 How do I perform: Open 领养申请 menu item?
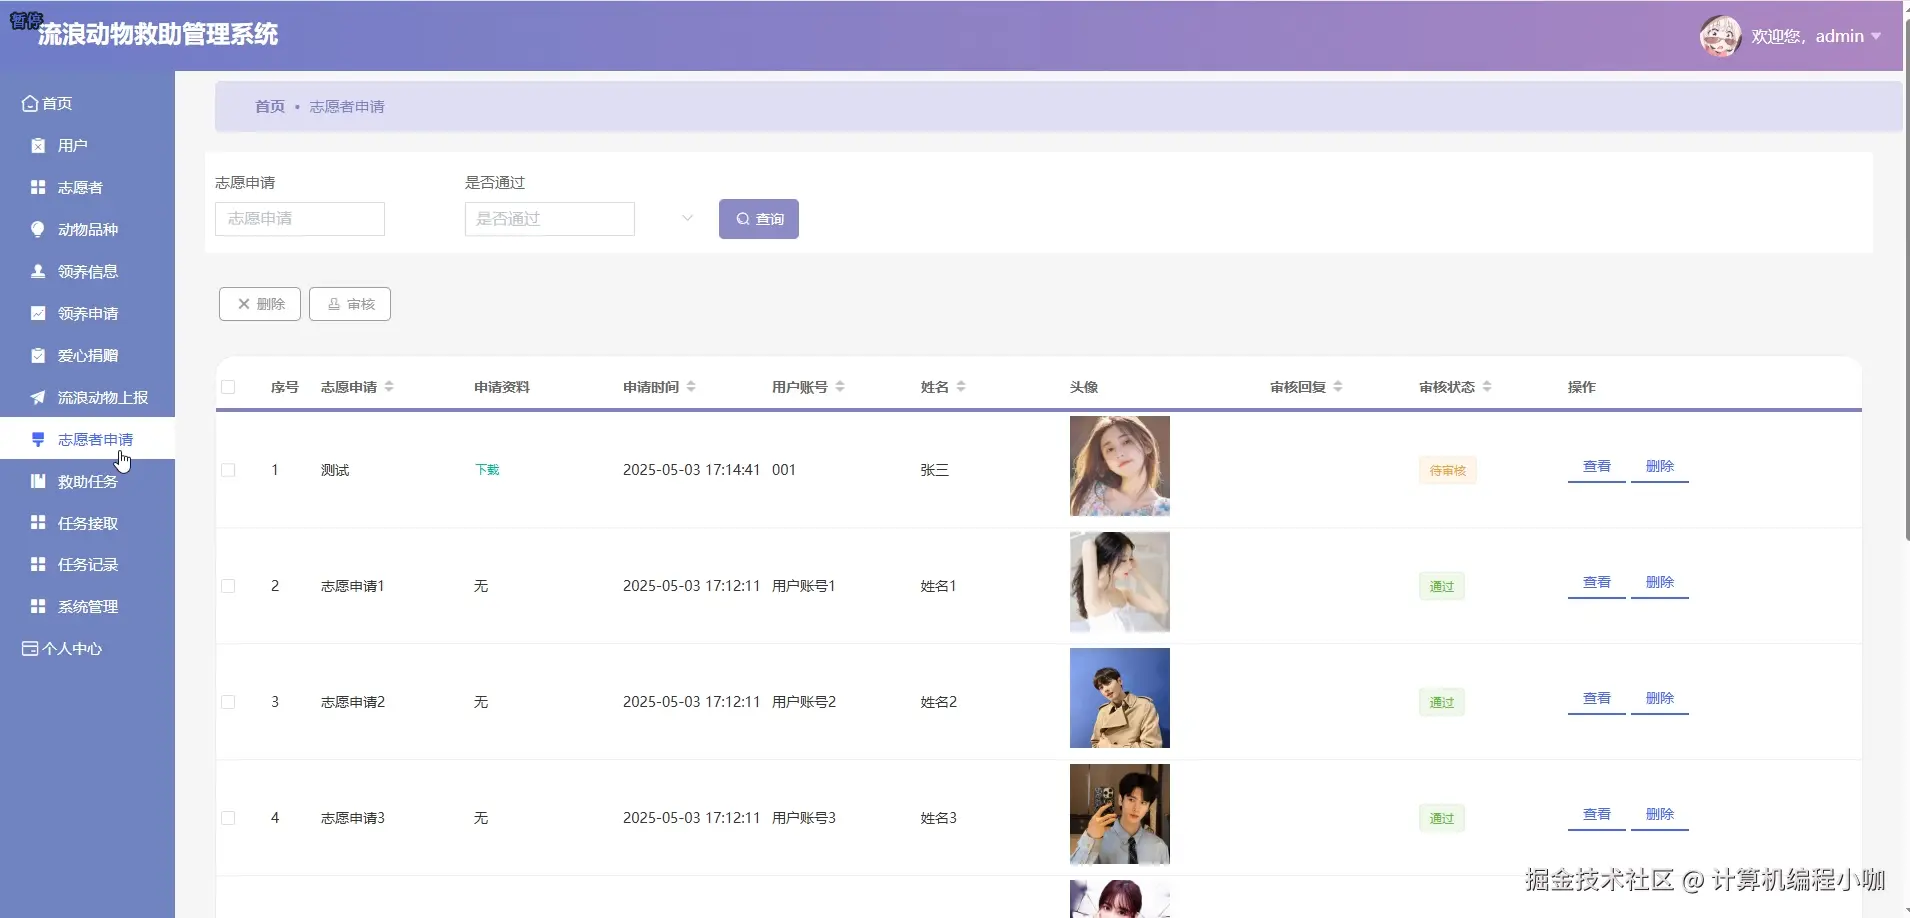coord(87,314)
